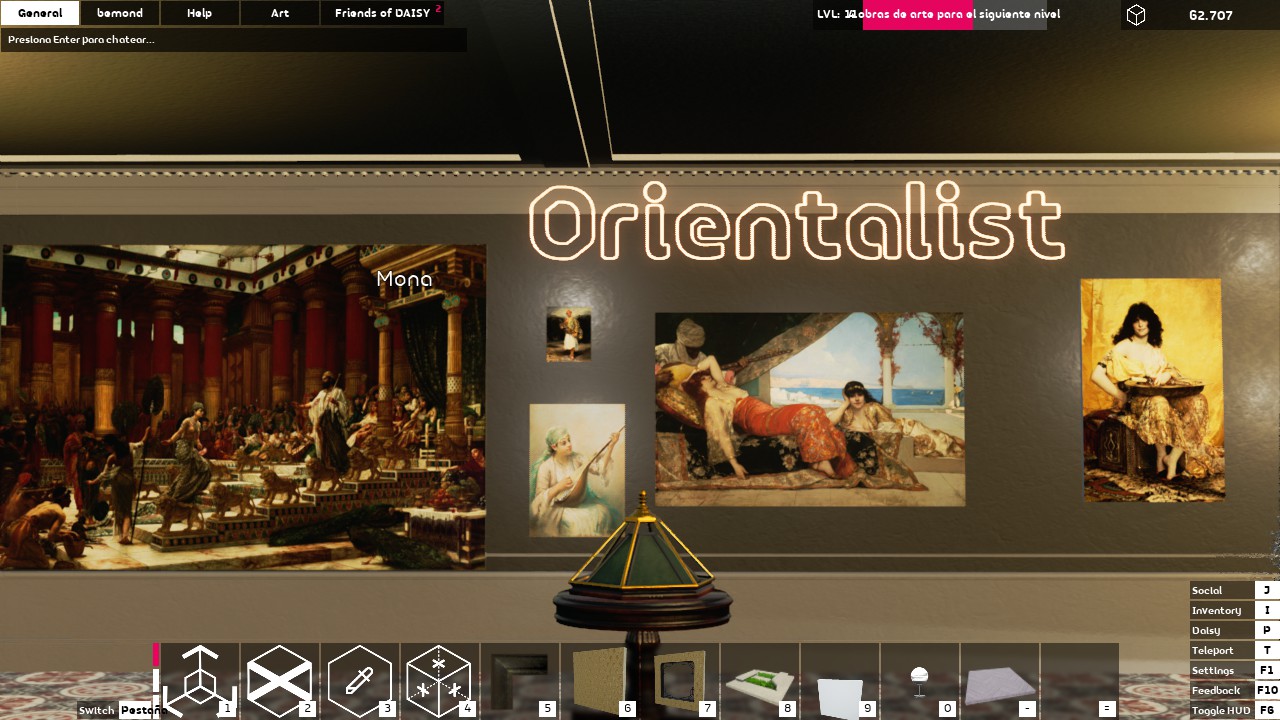Screen dimensions: 1280x720
Task: Pick the green planter block in slot 8
Action: [x=760, y=680]
